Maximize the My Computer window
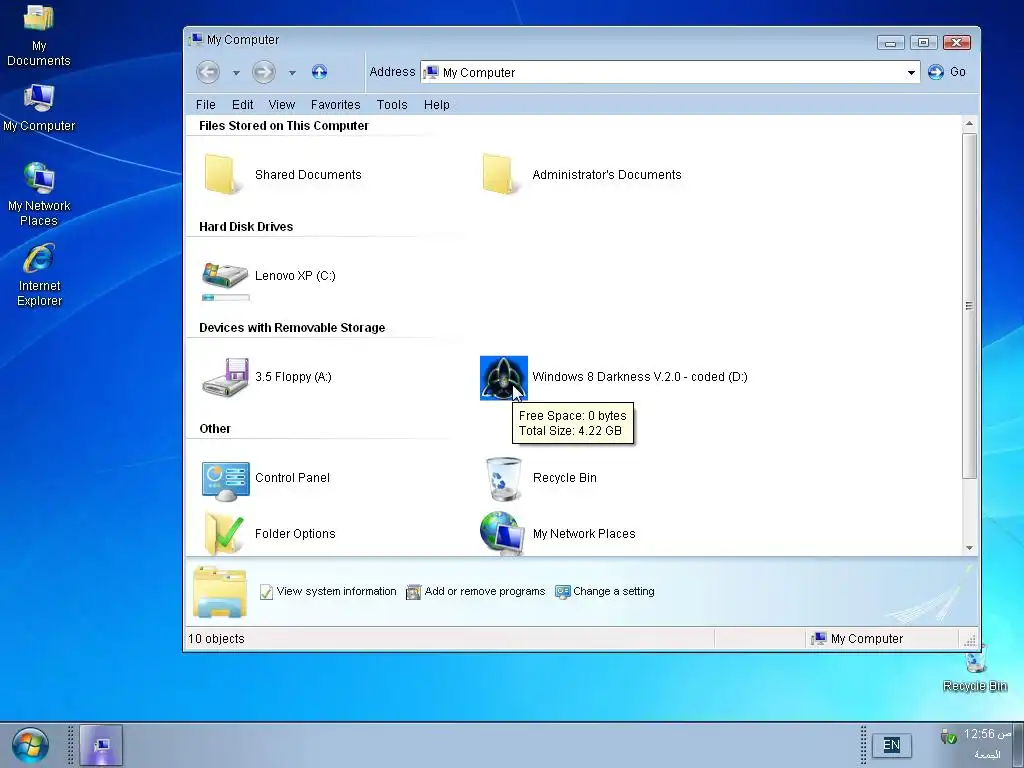This screenshot has height=768, width=1024. pyautogui.click(x=923, y=42)
